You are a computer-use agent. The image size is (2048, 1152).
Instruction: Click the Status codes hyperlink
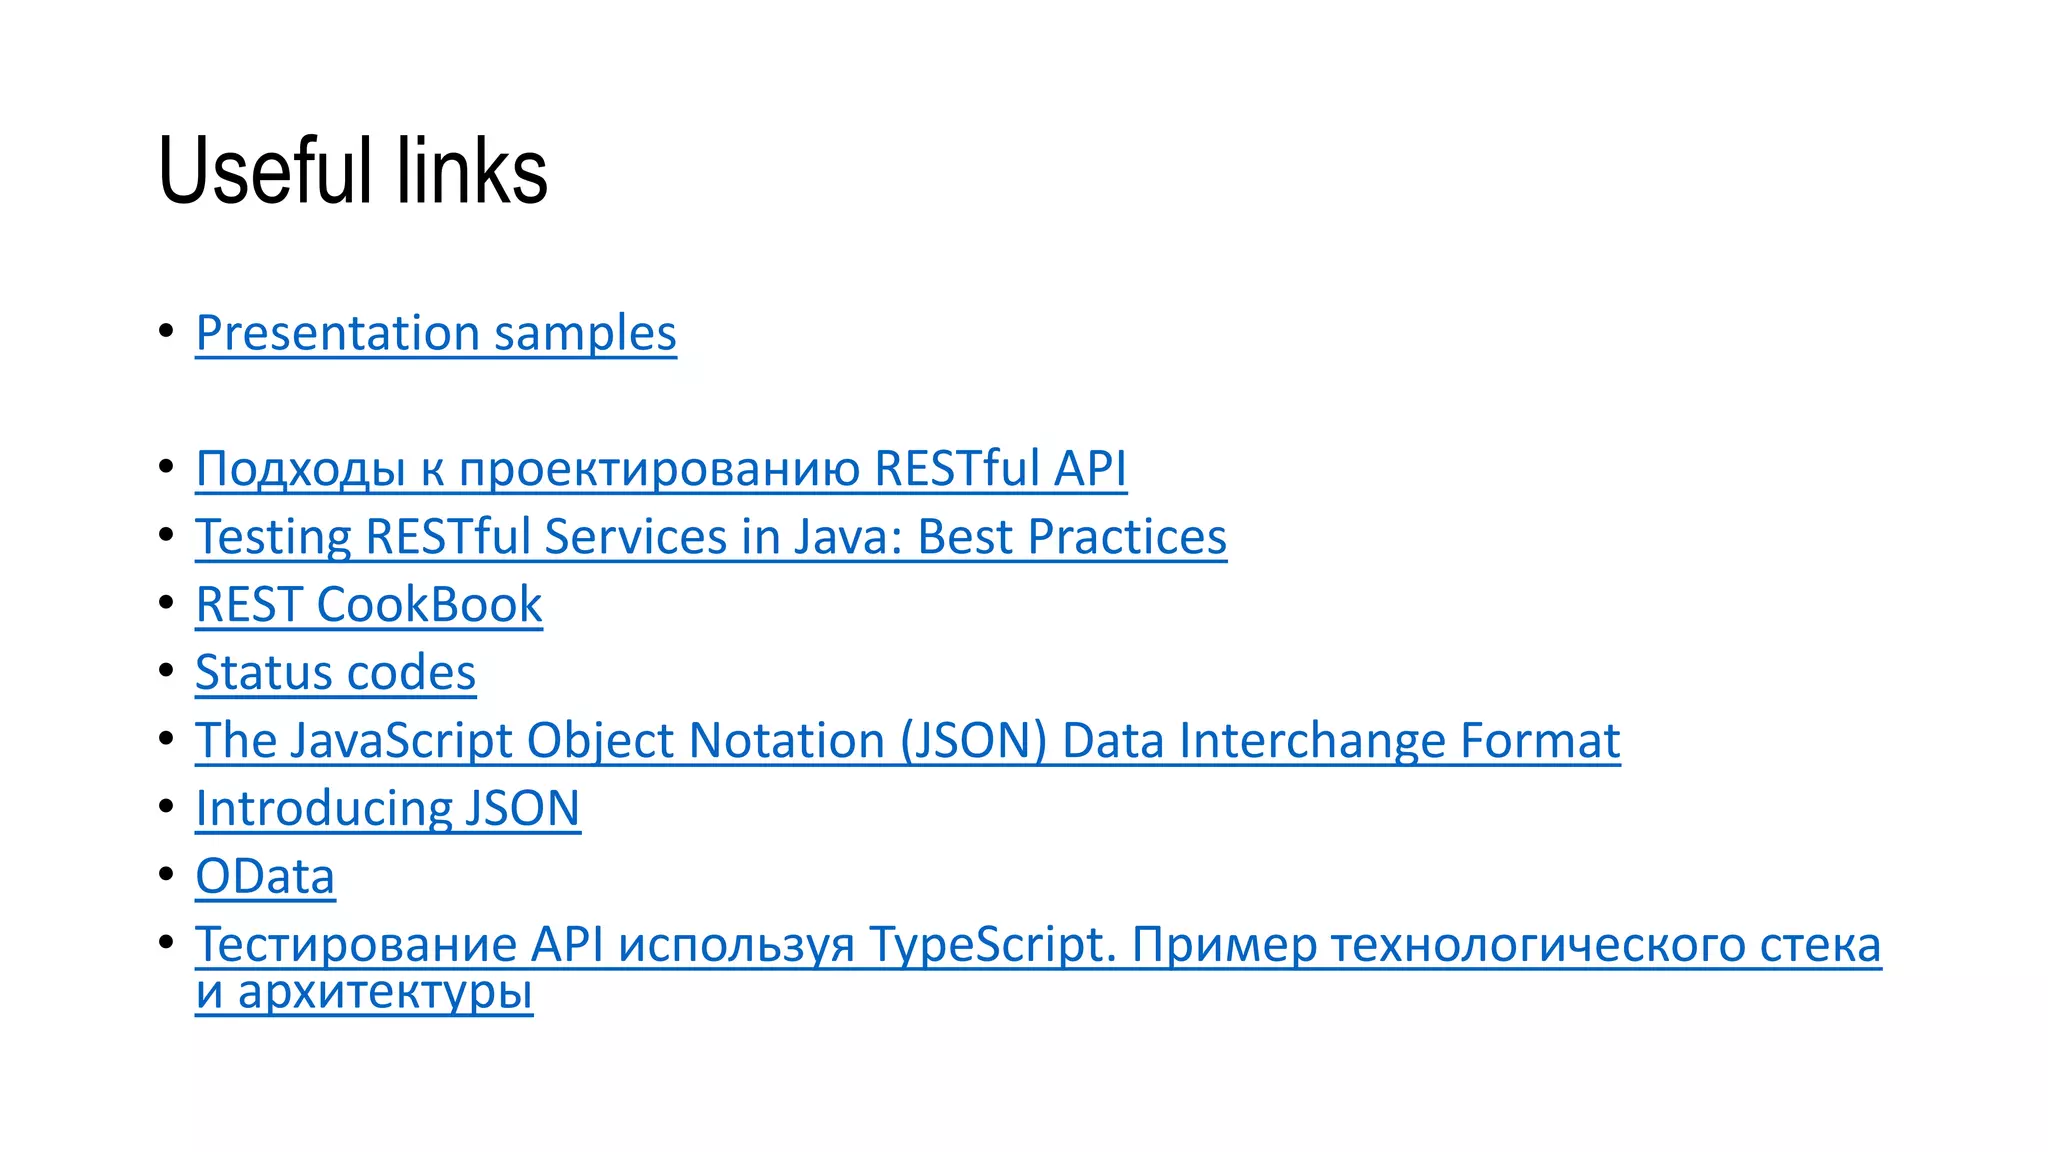pyautogui.click(x=335, y=673)
